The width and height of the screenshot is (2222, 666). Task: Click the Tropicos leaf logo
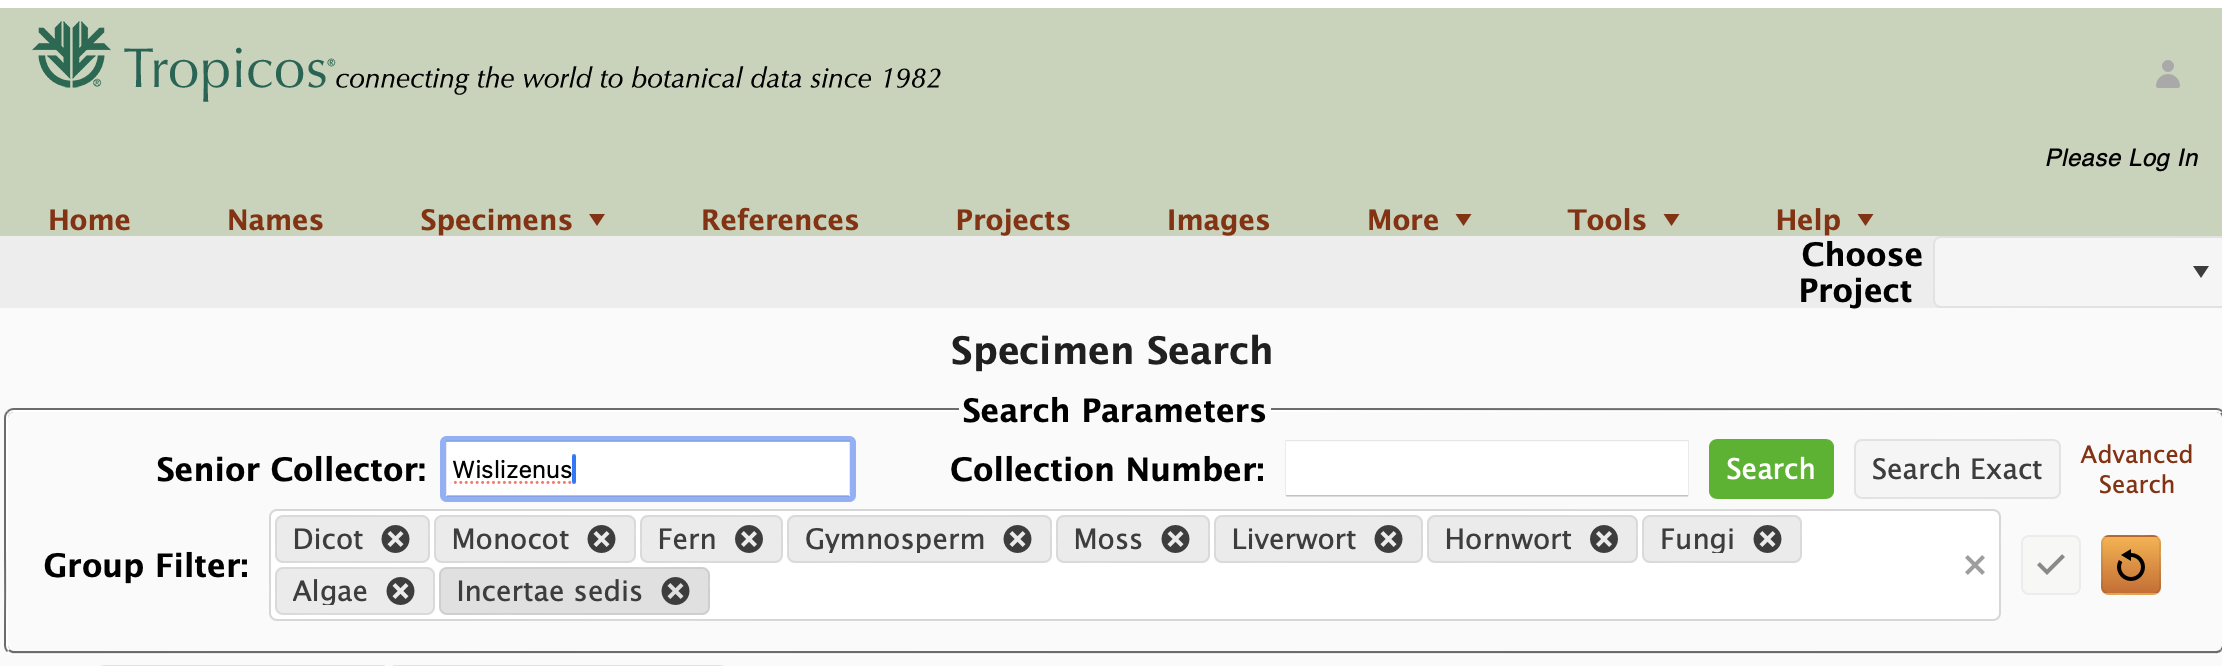tap(70, 56)
